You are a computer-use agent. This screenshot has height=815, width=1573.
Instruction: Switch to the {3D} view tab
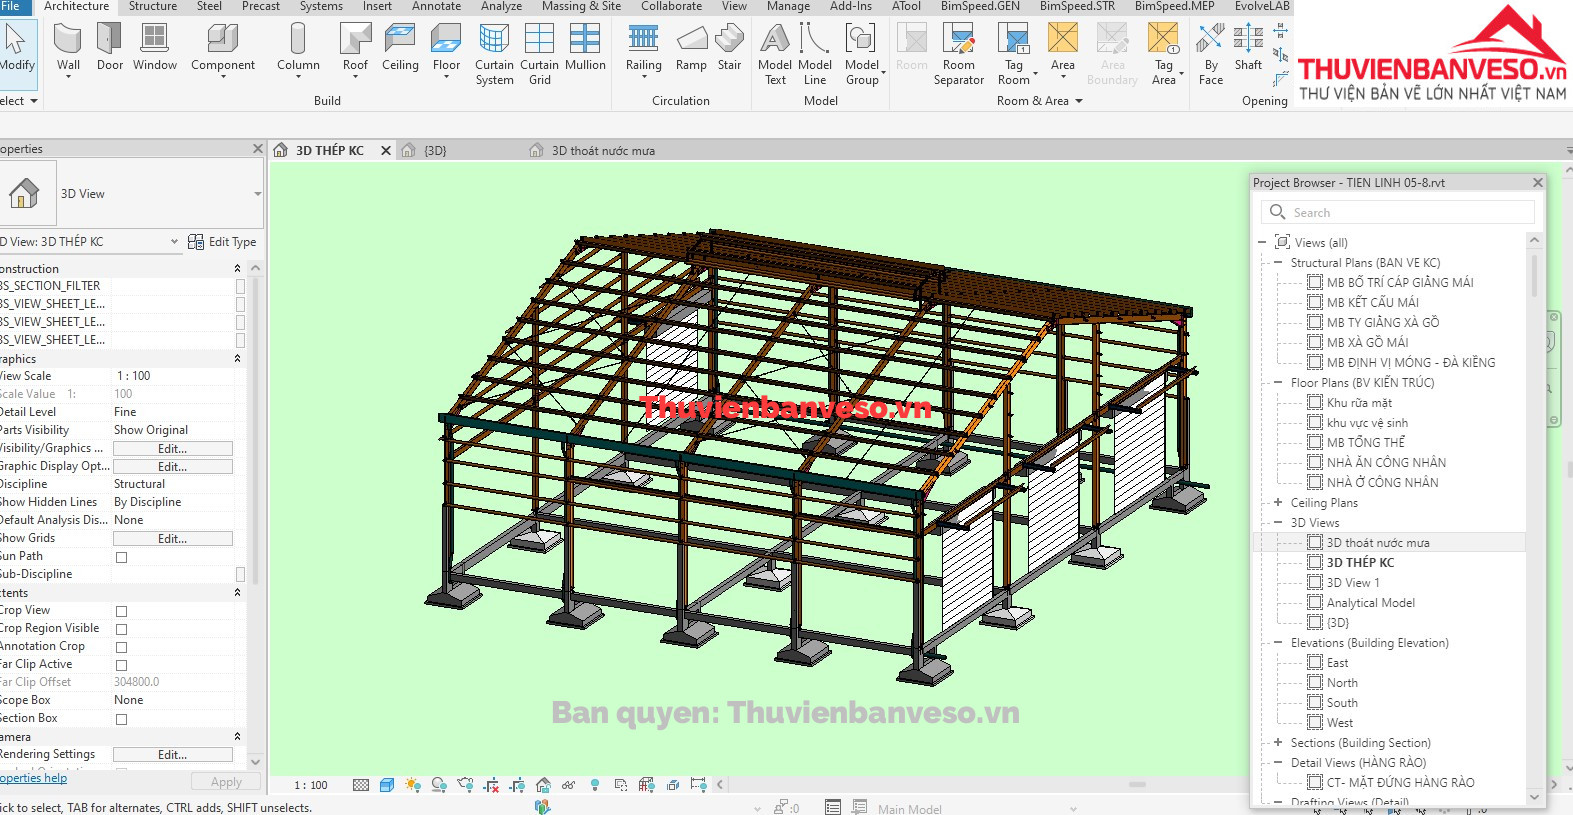[435, 151]
